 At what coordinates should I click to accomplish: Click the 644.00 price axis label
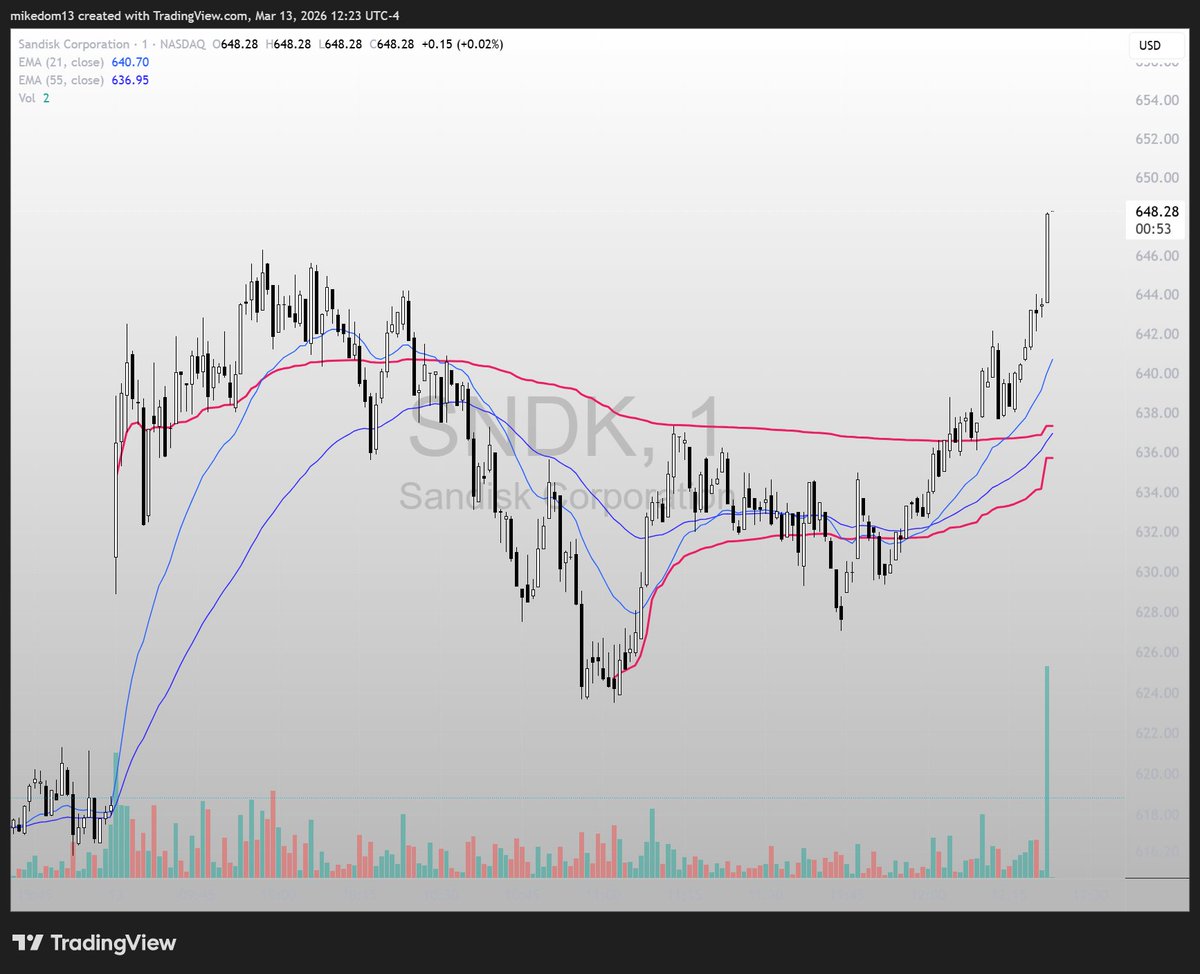click(1156, 295)
